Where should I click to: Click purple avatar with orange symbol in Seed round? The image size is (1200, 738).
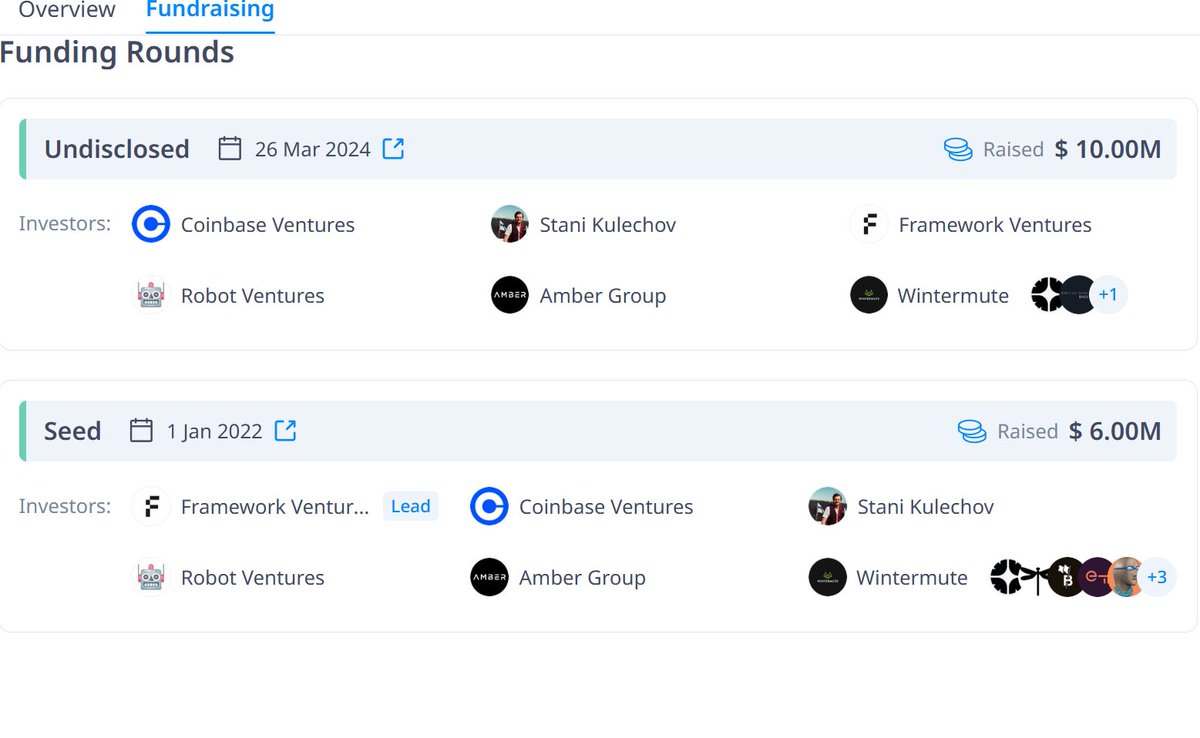[x=1095, y=577]
